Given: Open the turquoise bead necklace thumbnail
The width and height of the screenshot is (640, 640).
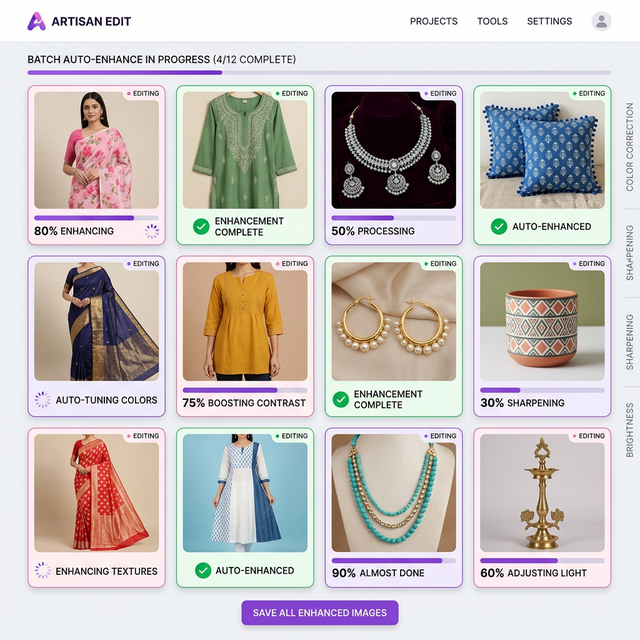Looking at the screenshot, I should (393, 493).
